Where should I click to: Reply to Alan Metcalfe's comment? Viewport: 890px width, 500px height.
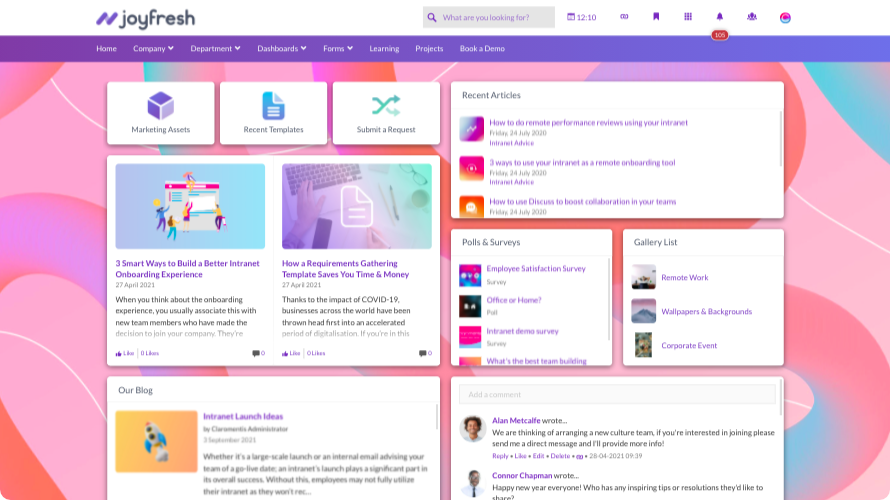[x=500, y=456]
